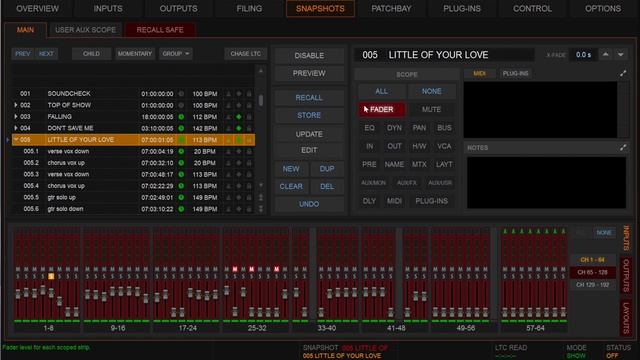Image resolution: width=640 pixels, height=360 pixels.
Task: Click the RECALL button
Action: click(309, 98)
